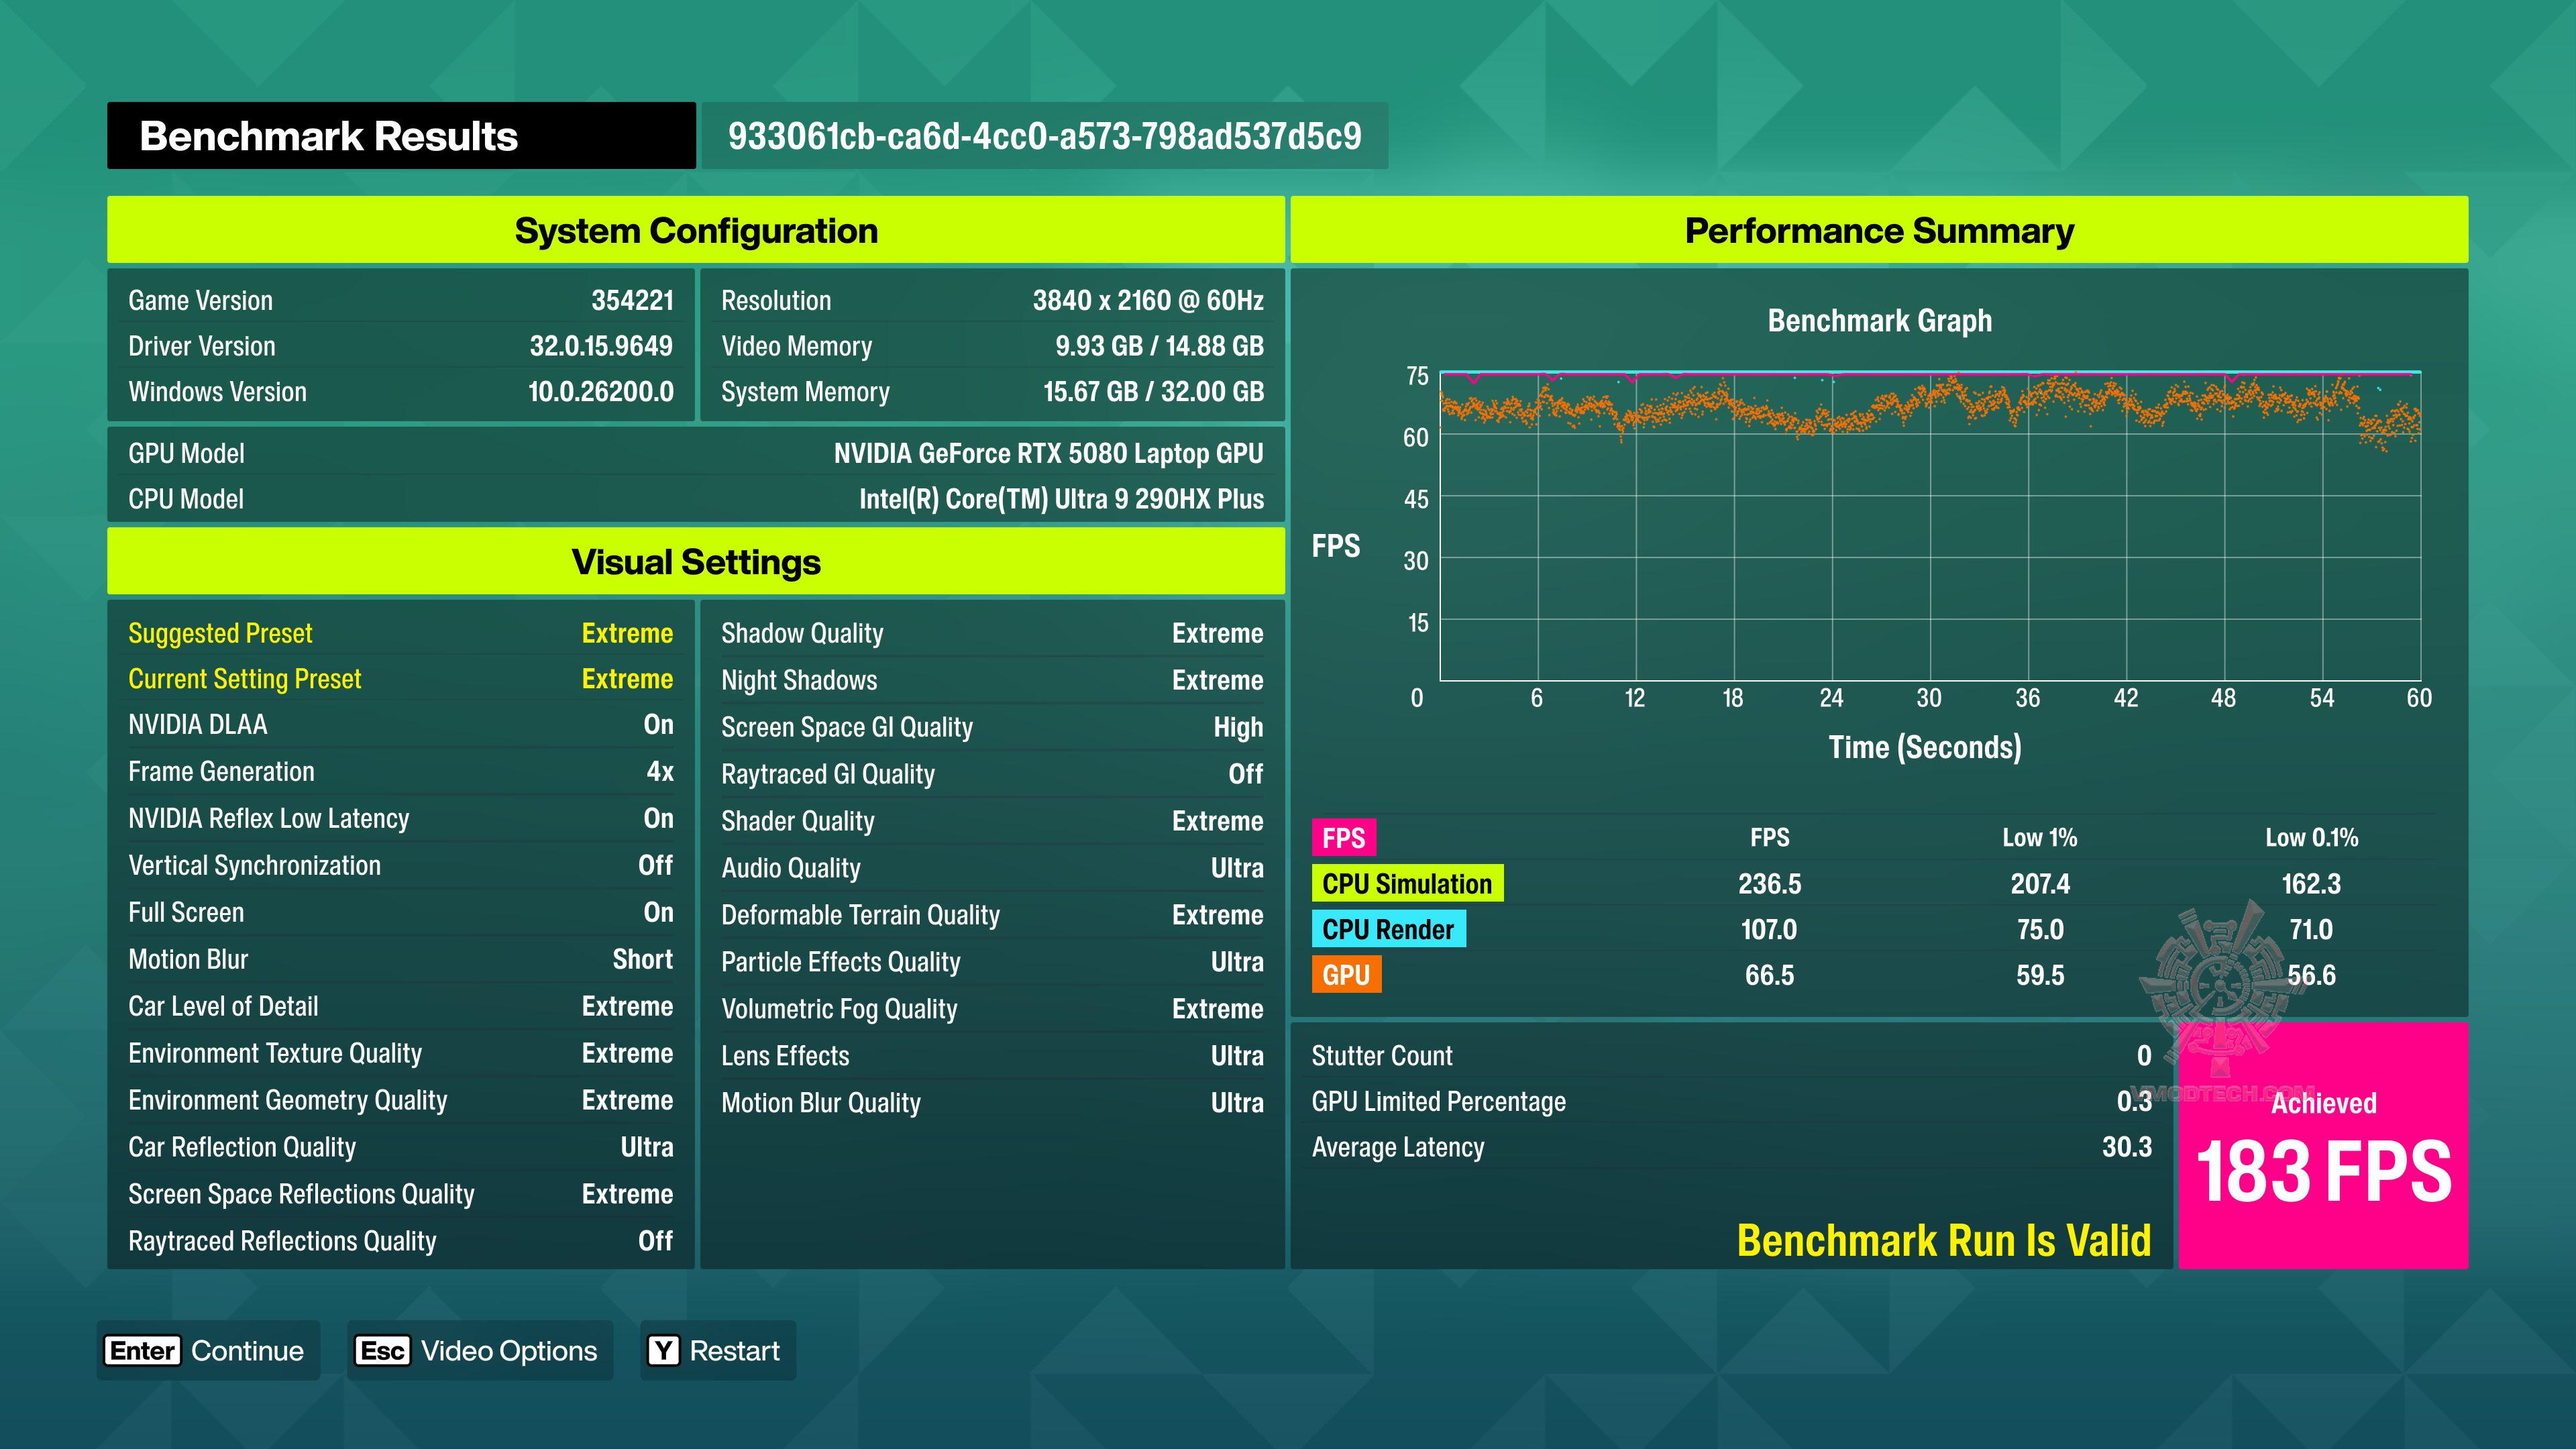Click the Full Screen row label
The image size is (2576, 1449).
coord(186,913)
